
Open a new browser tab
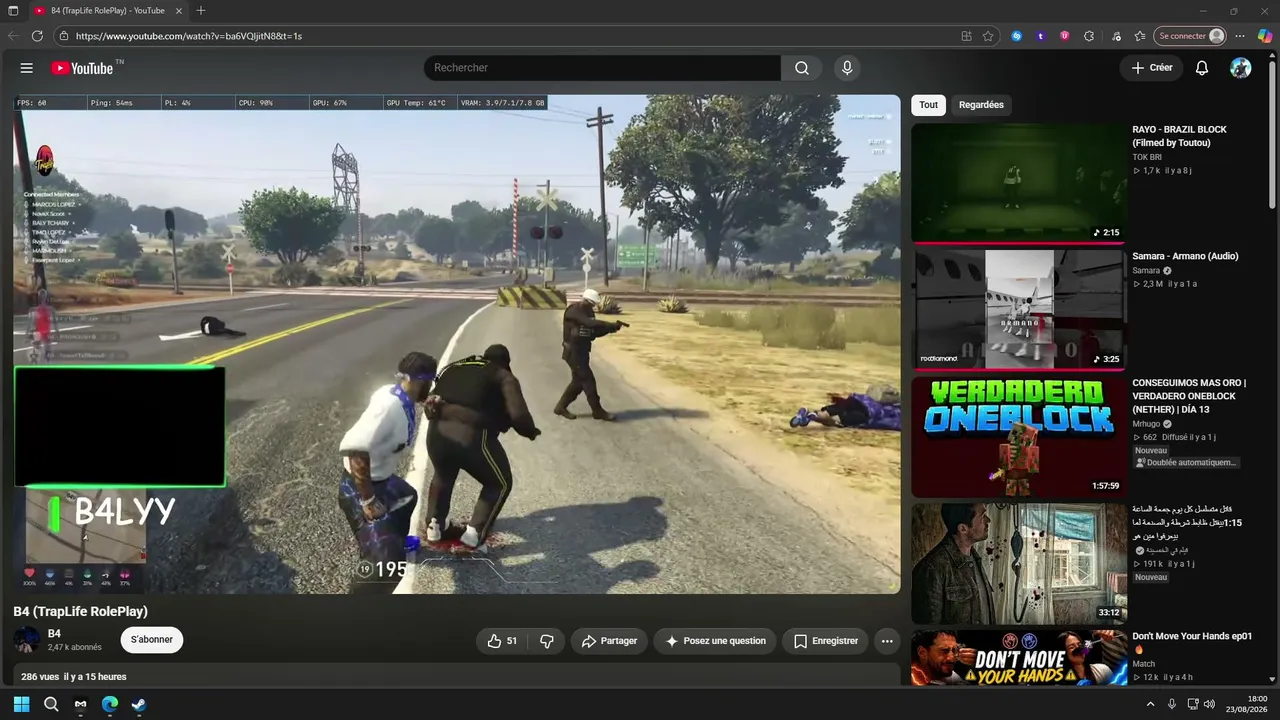(201, 11)
